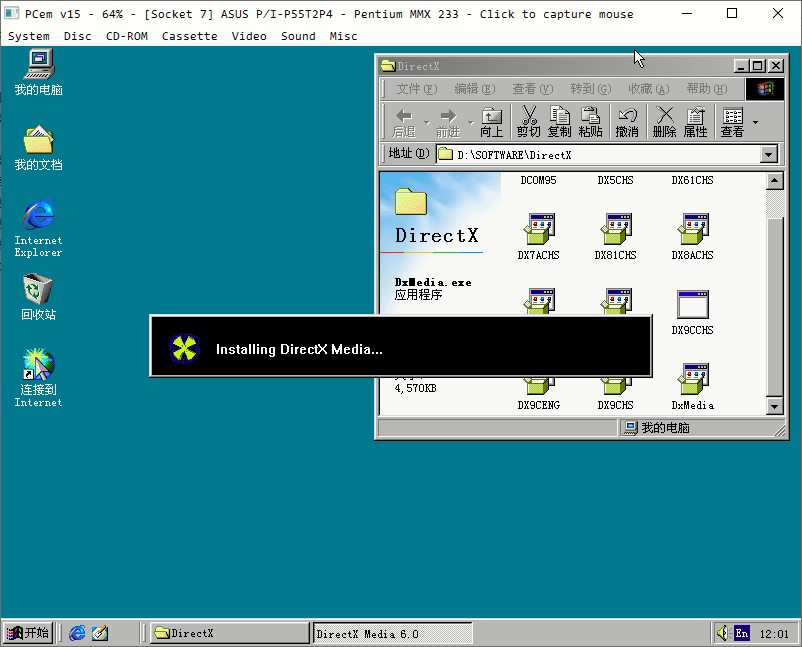Click the vertical scrollbar thumb in DirectX window
802x647 pixels.
(775, 307)
